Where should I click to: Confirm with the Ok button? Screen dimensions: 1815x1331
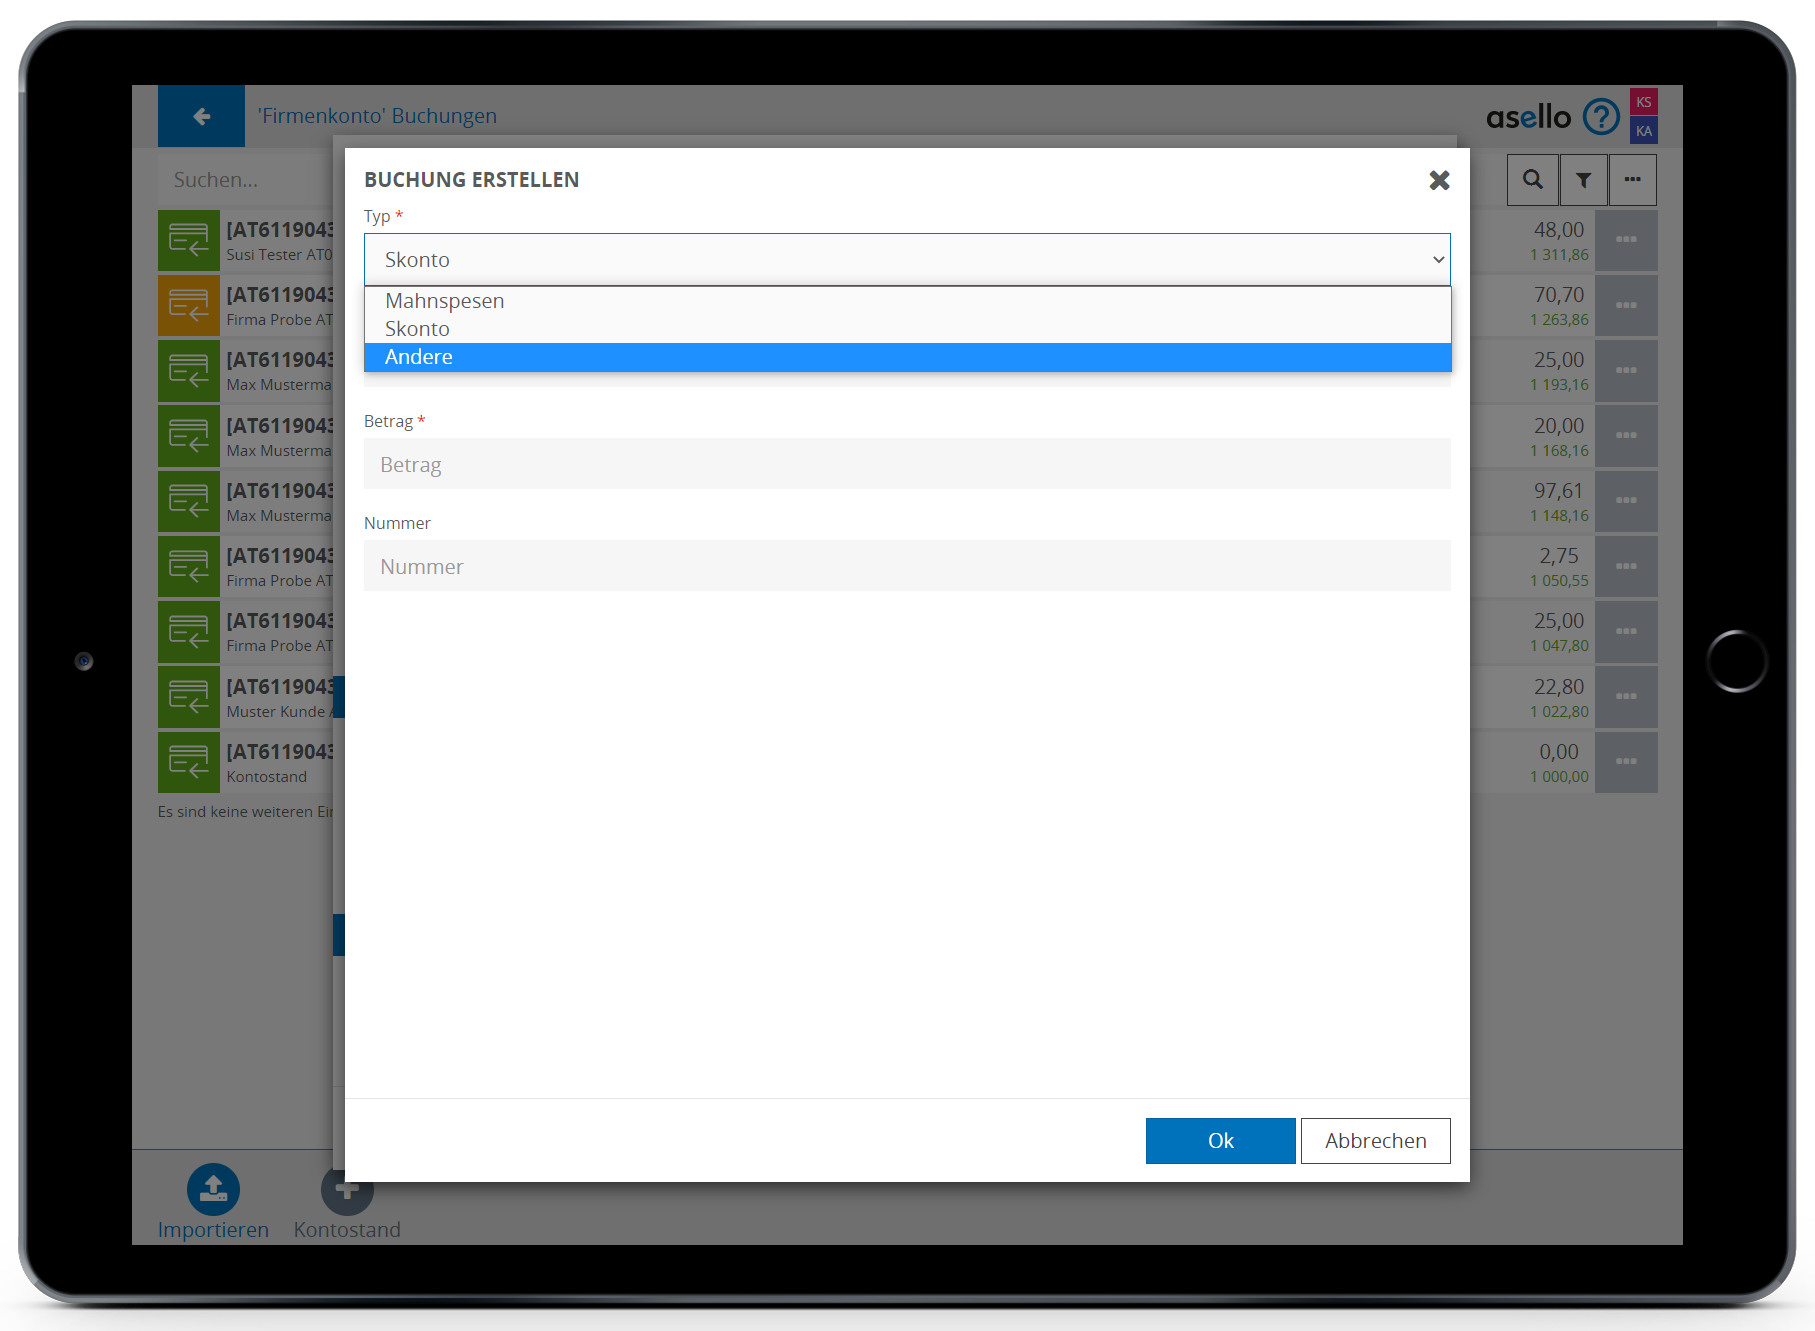pos(1219,1141)
